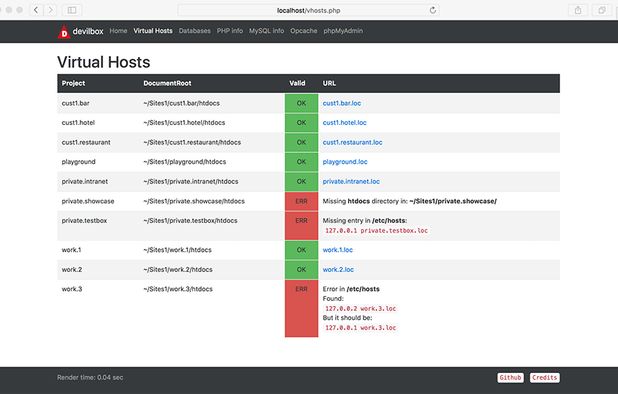
Task: Open the cust1.hotel.loc link
Action: pyautogui.click(x=344, y=123)
